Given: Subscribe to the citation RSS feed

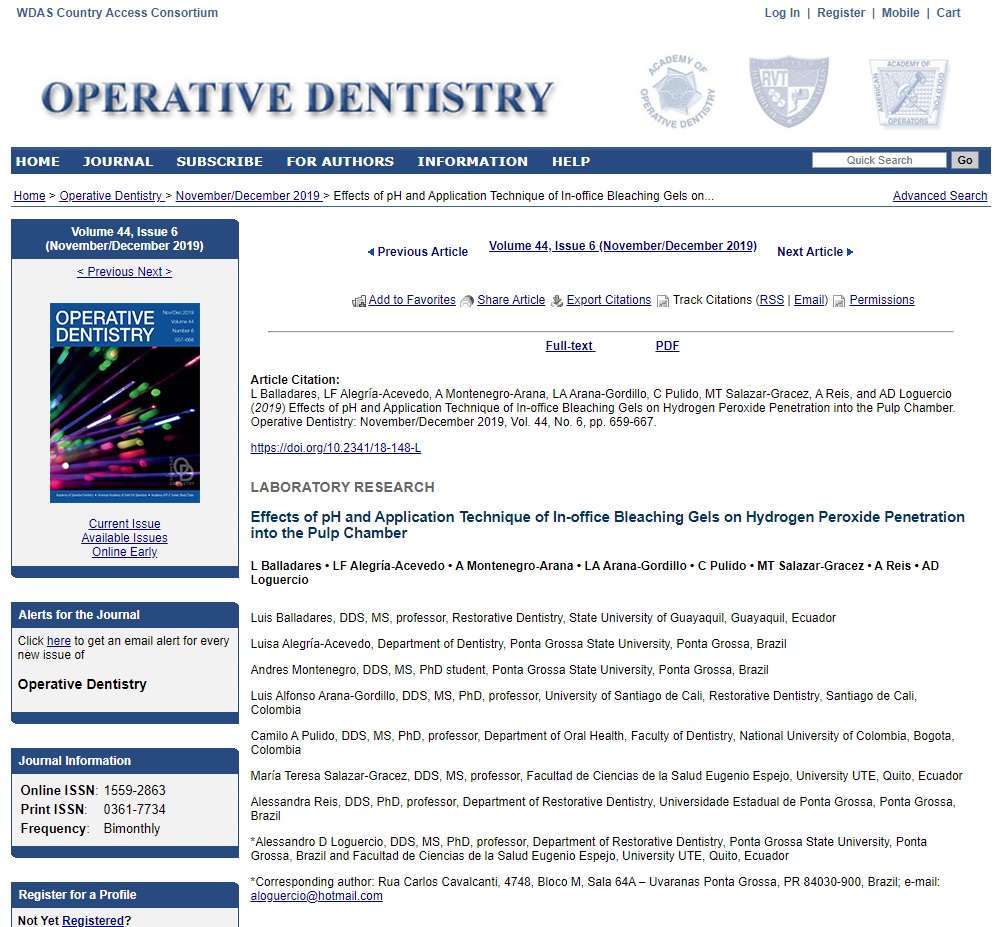Looking at the screenshot, I should (771, 300).
